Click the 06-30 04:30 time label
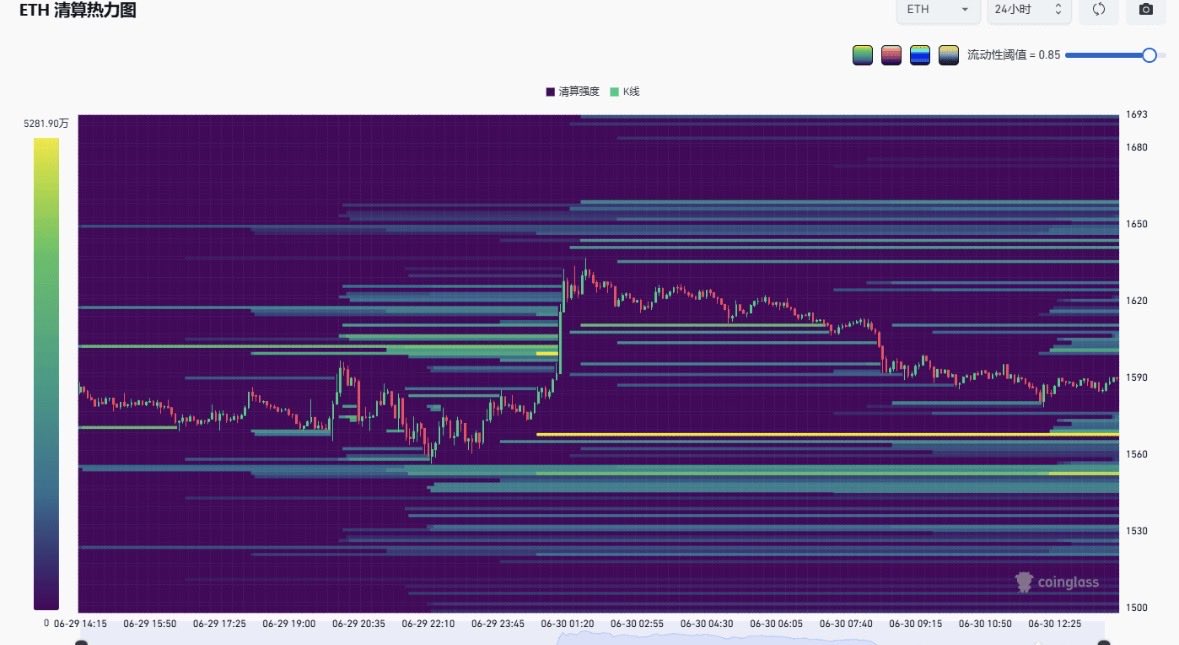Image resolution: width=1179 pixels, height=645 pixels. pos(707,624)
